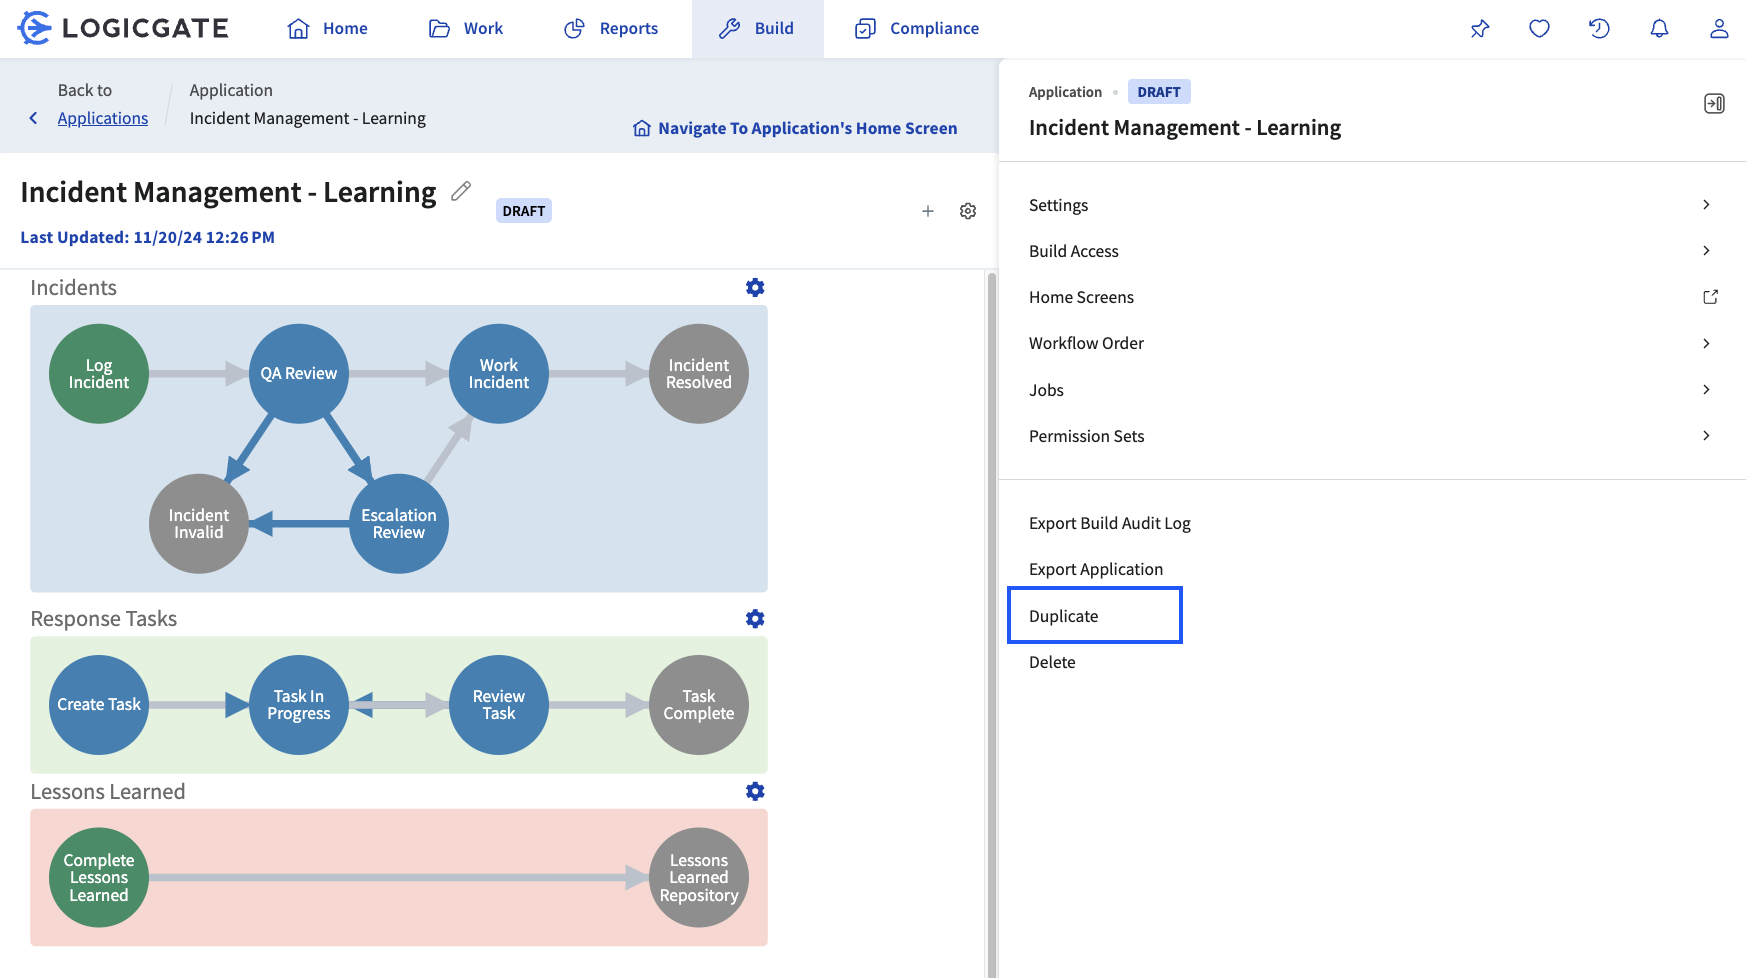Click the pencil icon to rename application
This screenshot has width=1746, height=978.
coord(460,191)
